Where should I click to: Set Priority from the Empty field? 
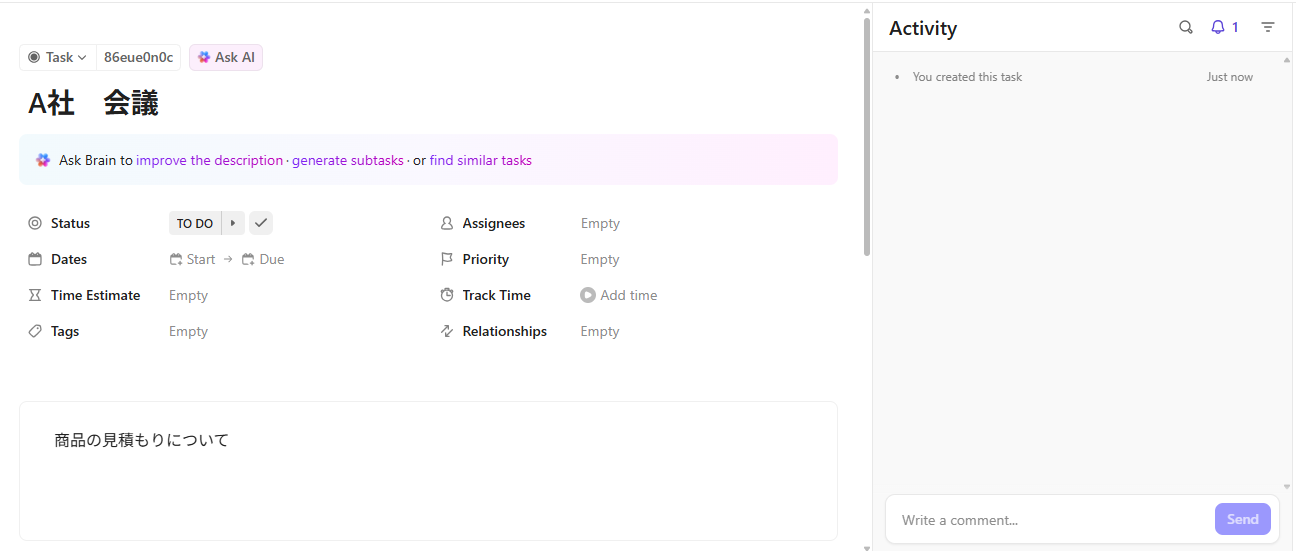point(600,260)
